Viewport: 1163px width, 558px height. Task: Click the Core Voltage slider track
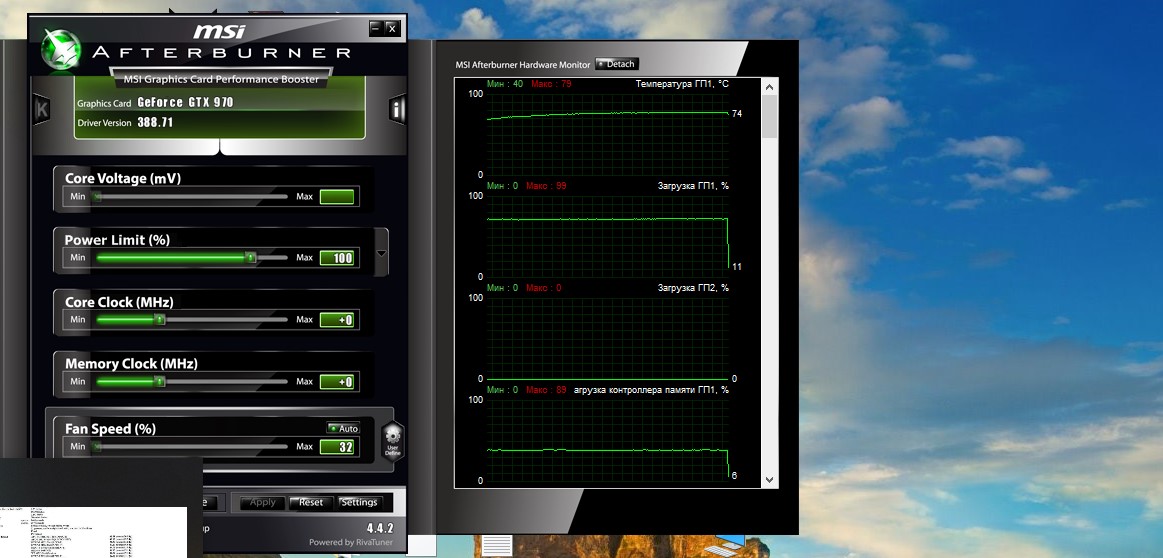pyautogui.click(x=191, y=197)
